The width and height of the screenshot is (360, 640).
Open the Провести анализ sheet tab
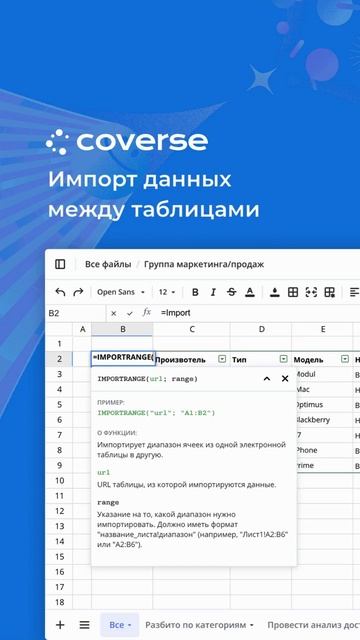313,625
